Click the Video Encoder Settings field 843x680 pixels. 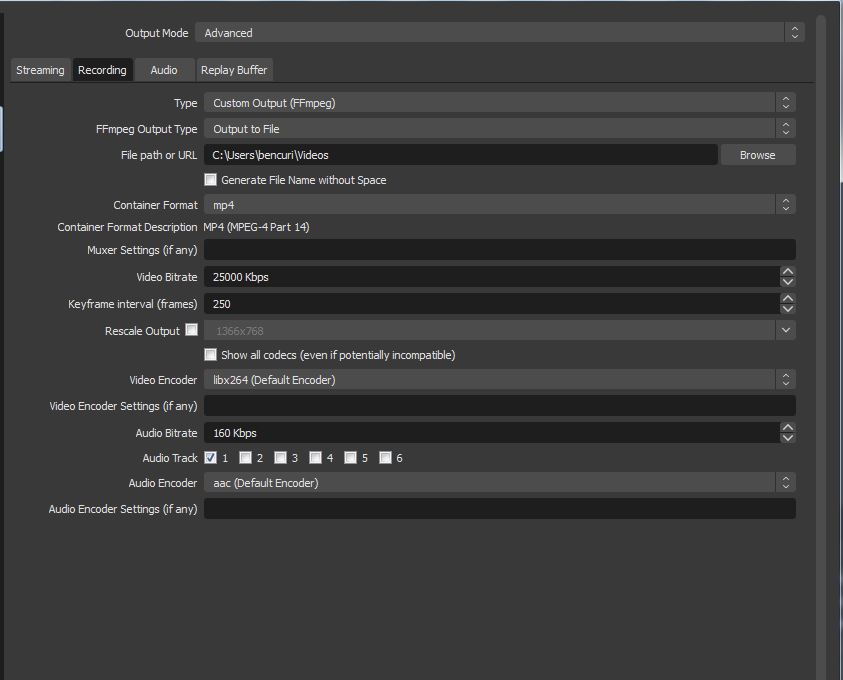(x=499, y=406)
